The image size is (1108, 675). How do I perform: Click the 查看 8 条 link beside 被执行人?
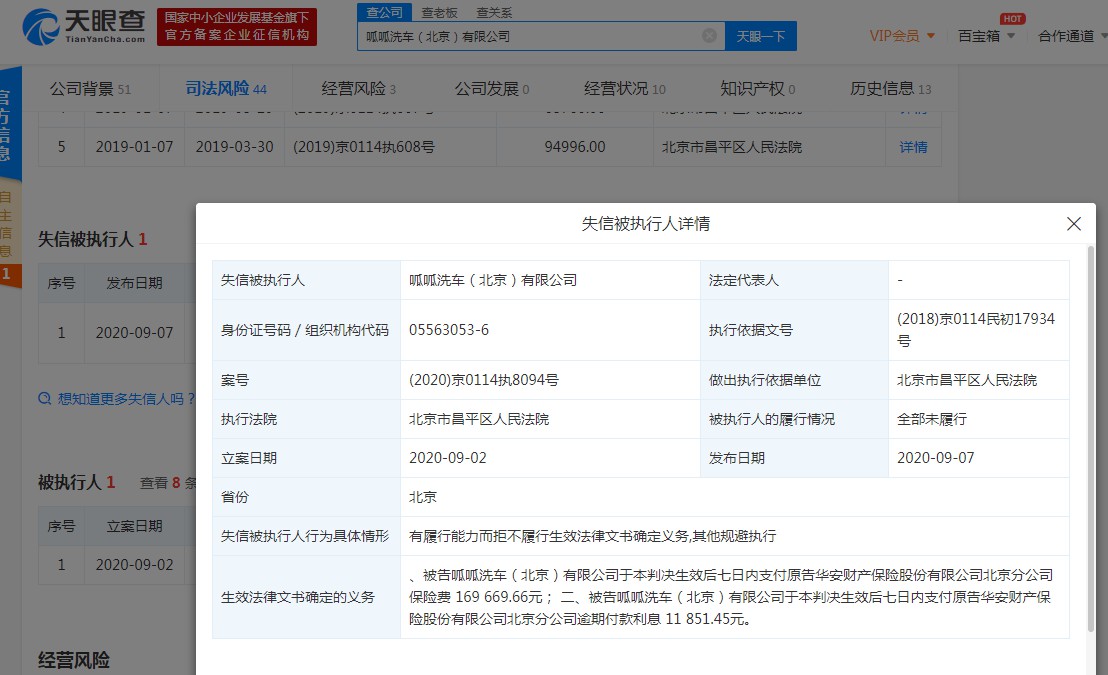[x=167, y=483]
